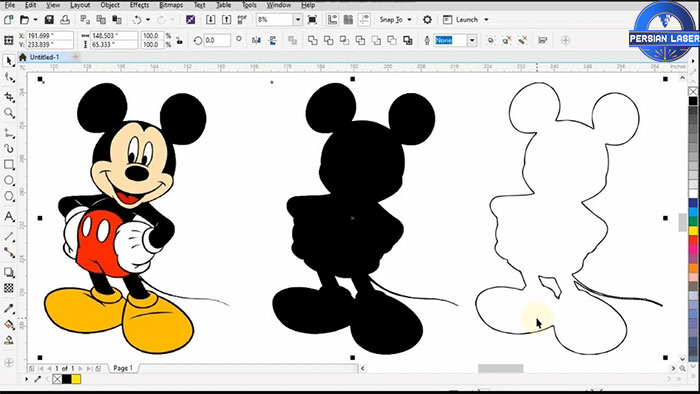Click the X position input field
This screenshot has height=394, width=700.
[50, 36]
